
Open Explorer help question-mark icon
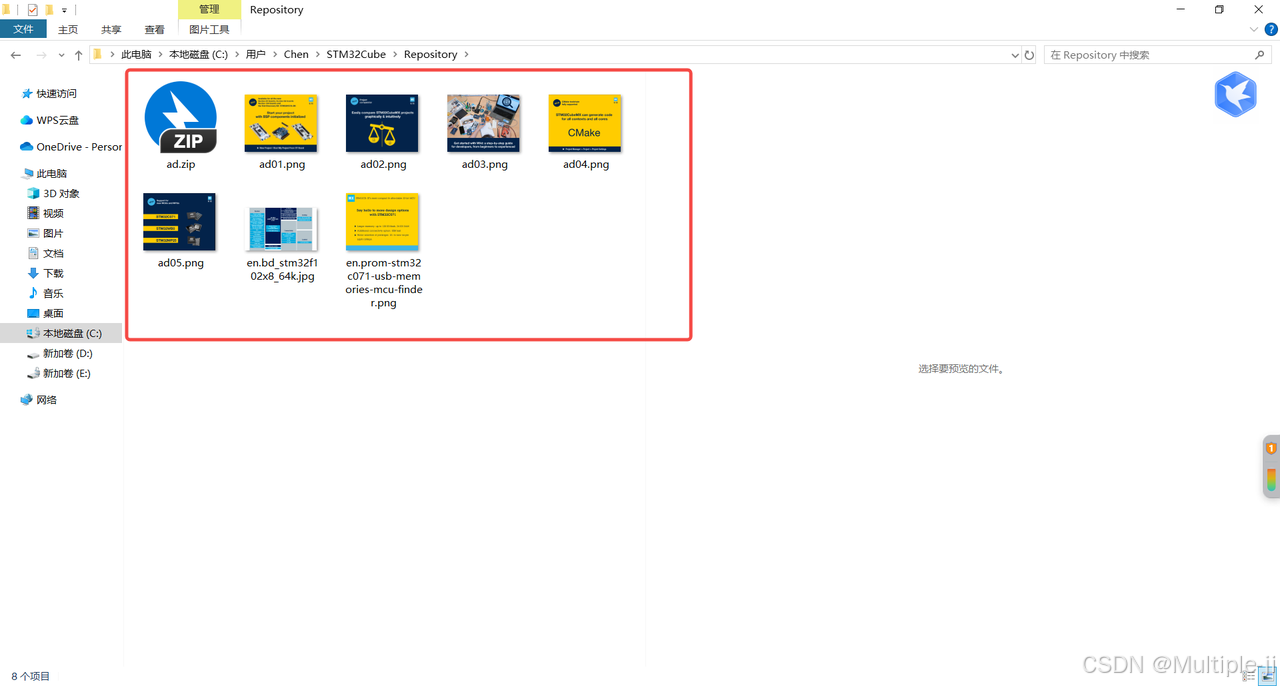pos(1270,30)
